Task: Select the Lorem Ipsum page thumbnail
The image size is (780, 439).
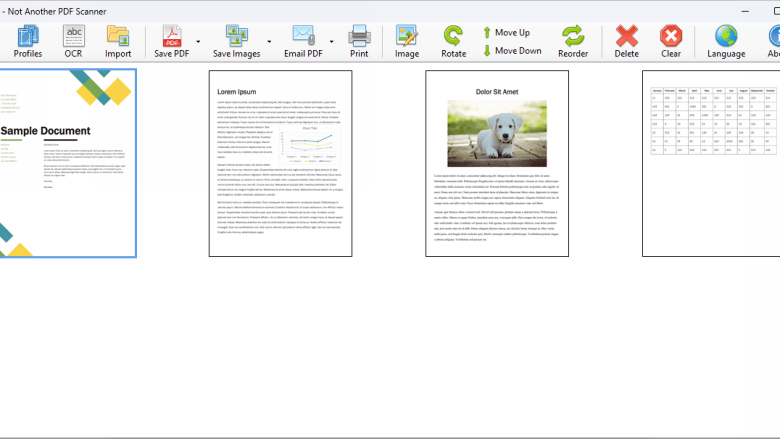Action: (281, 164)
